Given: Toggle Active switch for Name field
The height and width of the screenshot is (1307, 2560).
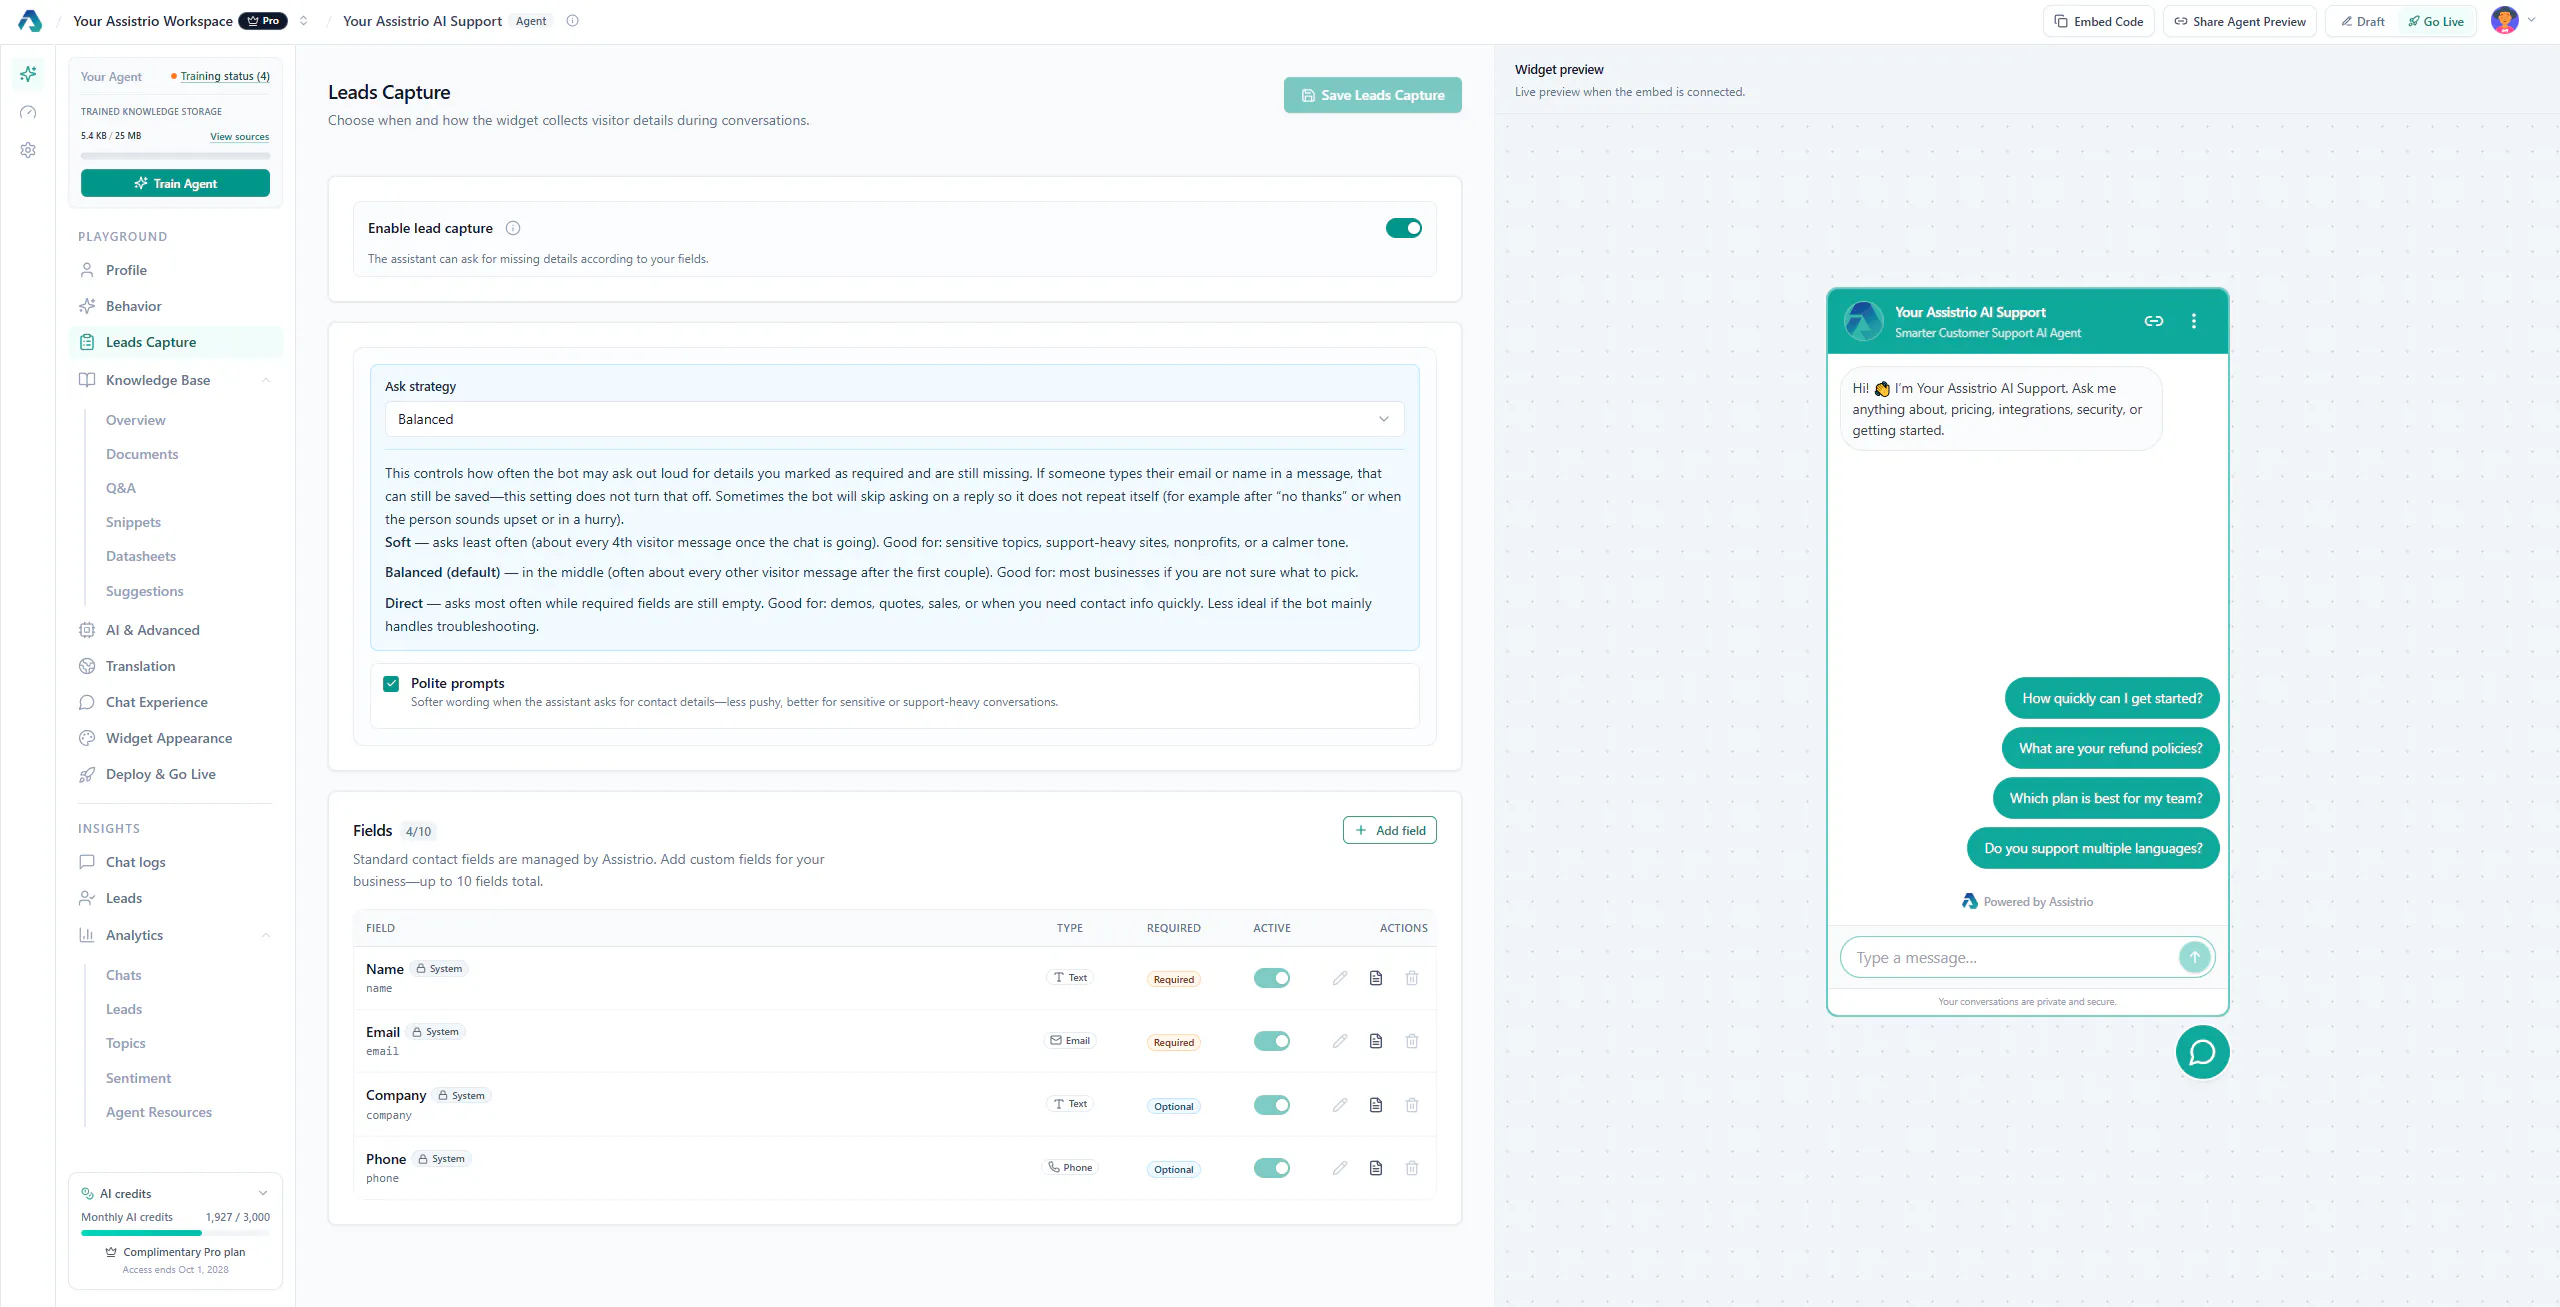Looking at the screenshot, I should 1272,978.
